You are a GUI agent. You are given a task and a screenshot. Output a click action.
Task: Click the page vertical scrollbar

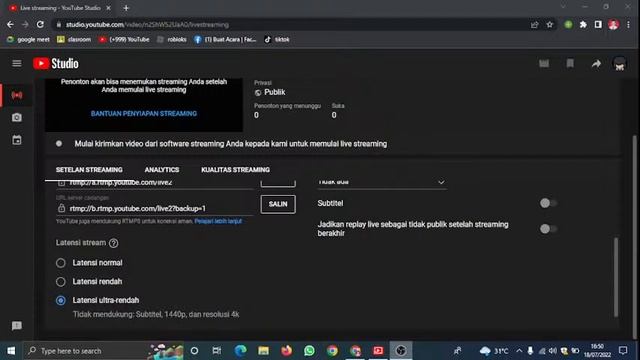tap(634, 237)
